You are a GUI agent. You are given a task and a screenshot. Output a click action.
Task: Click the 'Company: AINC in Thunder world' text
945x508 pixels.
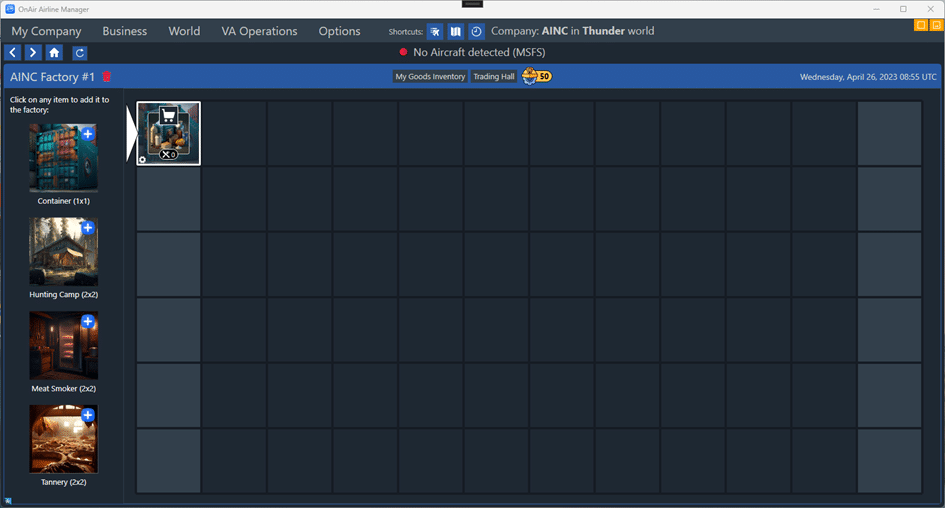573,31
